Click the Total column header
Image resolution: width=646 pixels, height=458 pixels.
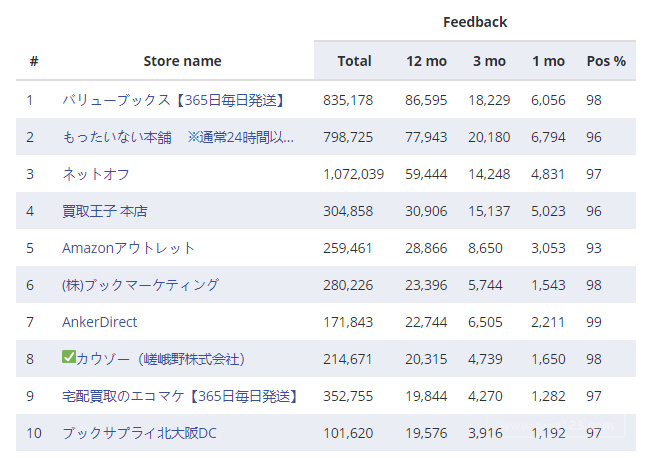point(354,61)
